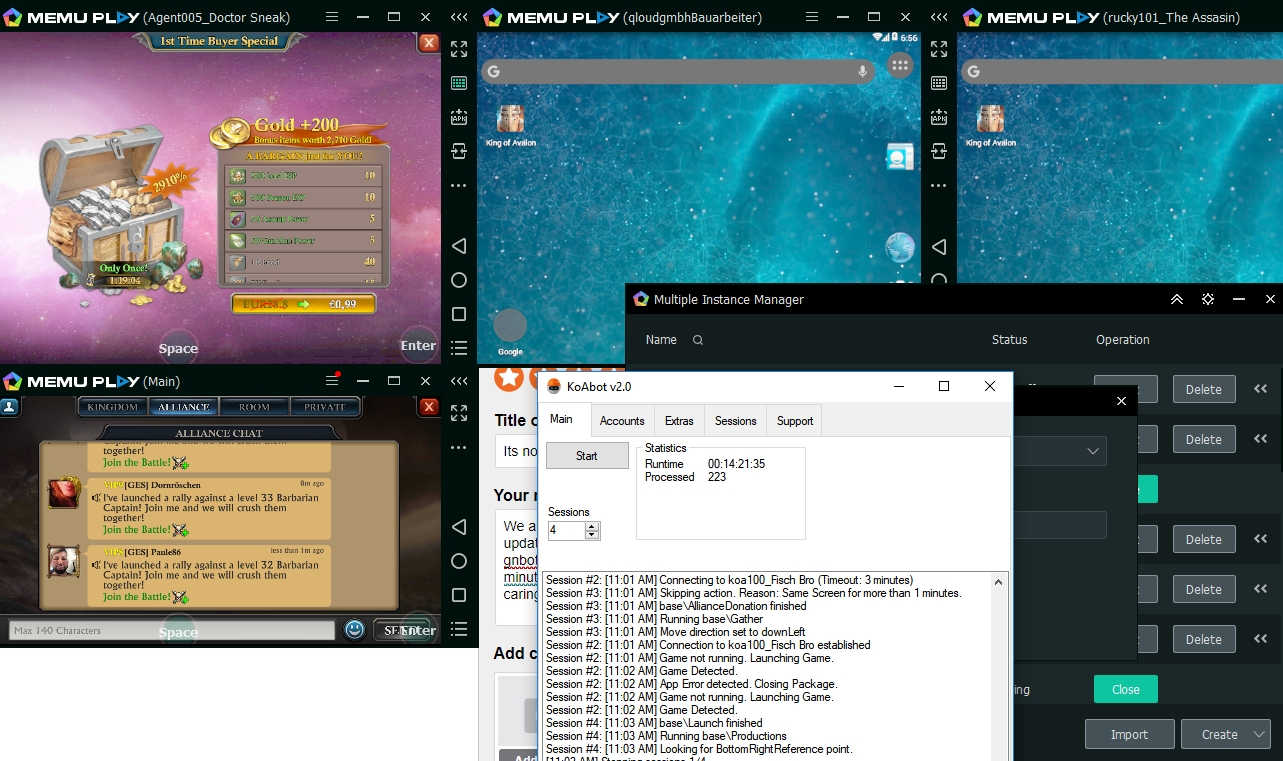Click Join the Battle link in Paule86 message
The width and height of the screenshot is (1283, 761).
click(136, 597)
